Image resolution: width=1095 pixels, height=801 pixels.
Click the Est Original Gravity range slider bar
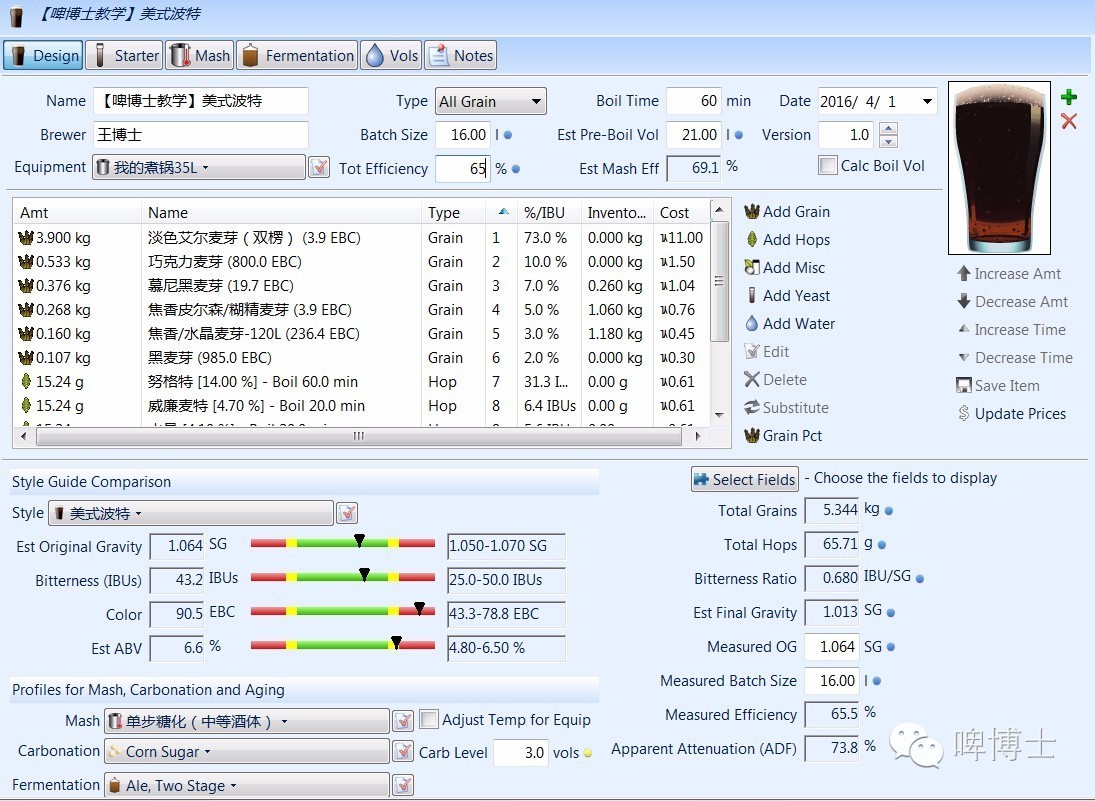[342, 543]
